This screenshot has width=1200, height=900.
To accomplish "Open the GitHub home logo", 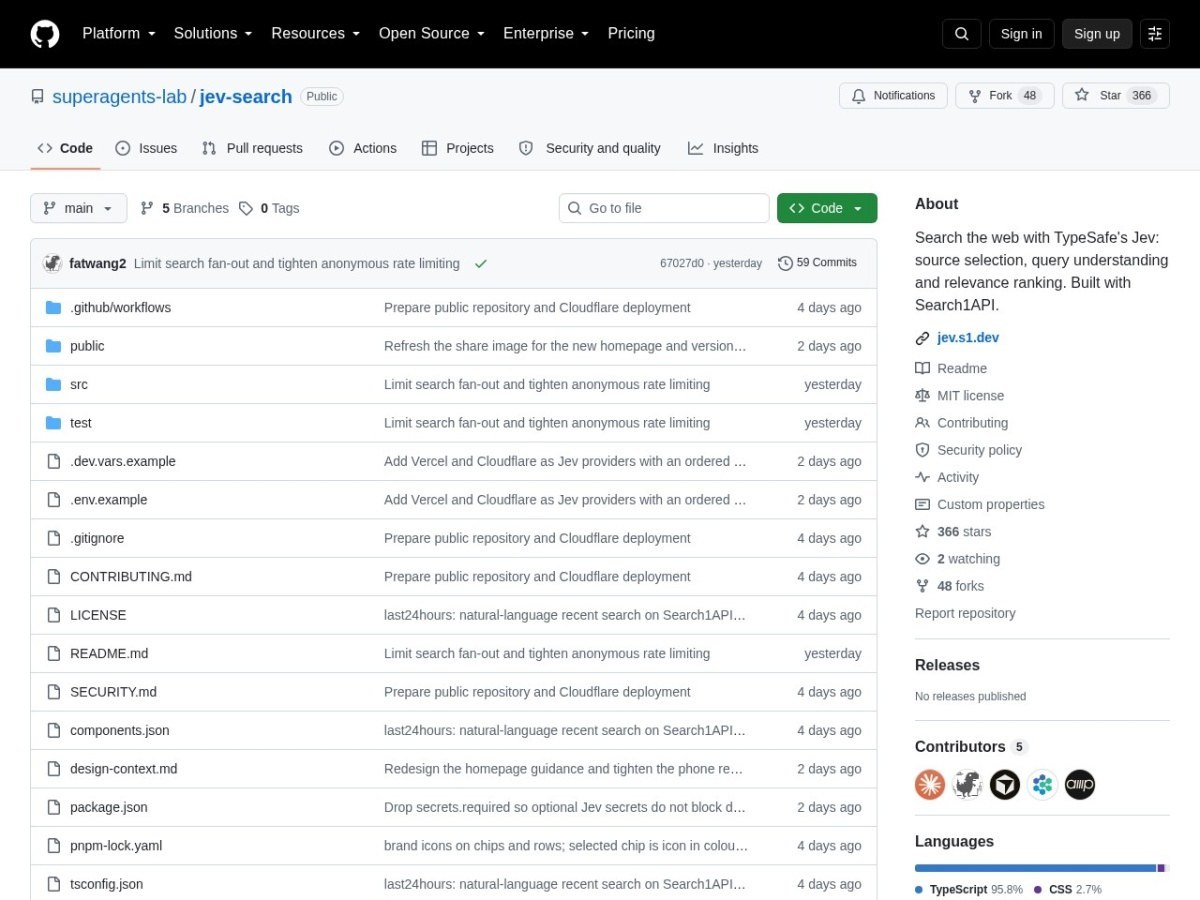I will (45, 34).
